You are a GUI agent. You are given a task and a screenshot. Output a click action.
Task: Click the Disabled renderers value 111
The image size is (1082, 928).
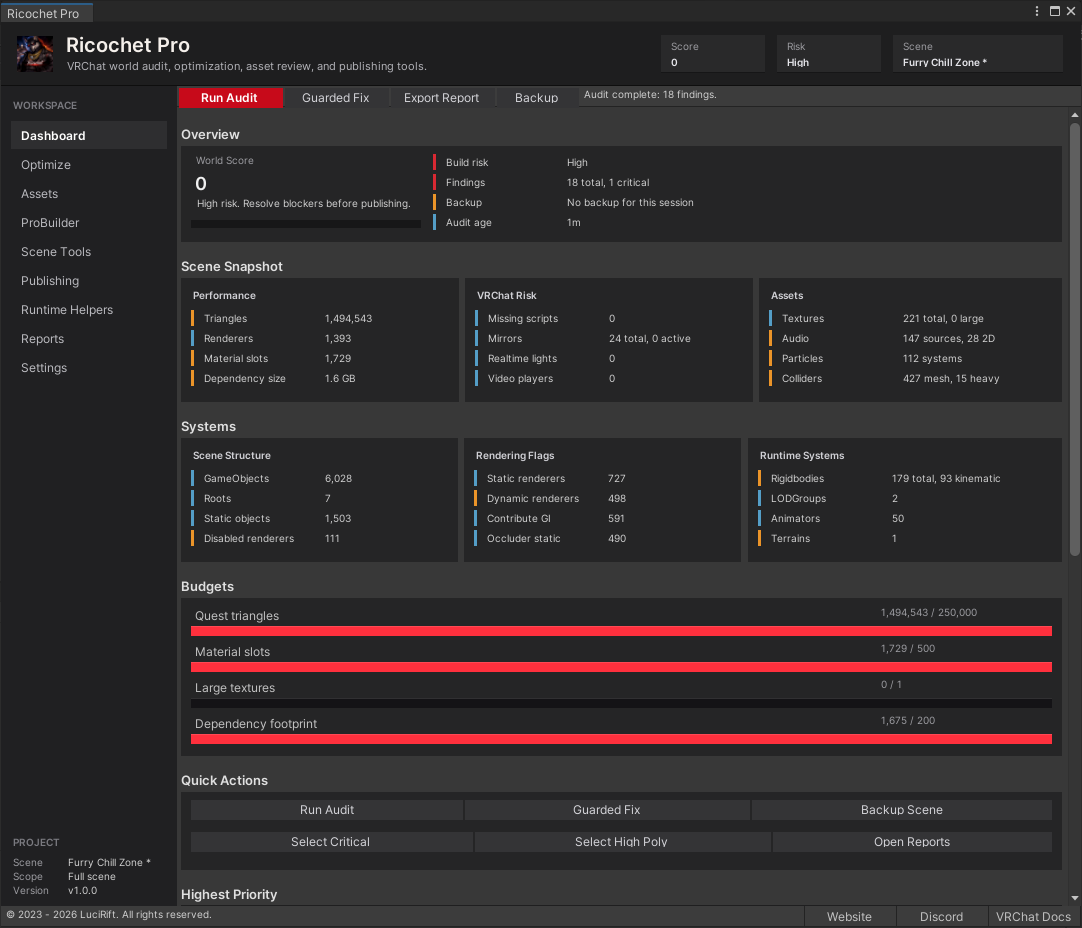[x=332, y=538]
